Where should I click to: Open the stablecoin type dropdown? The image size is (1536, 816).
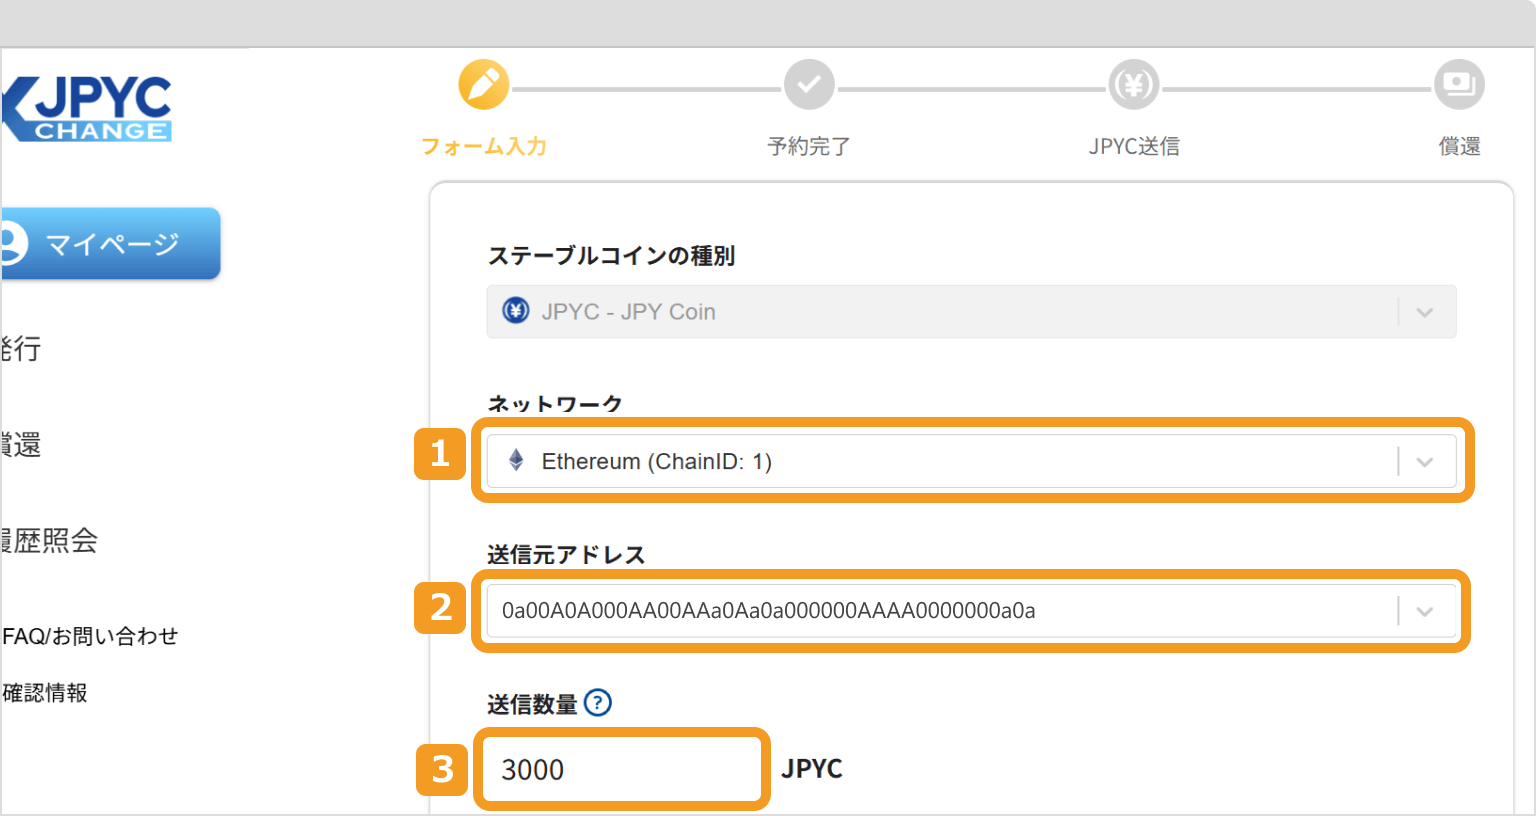click(x=1424, y=311)
